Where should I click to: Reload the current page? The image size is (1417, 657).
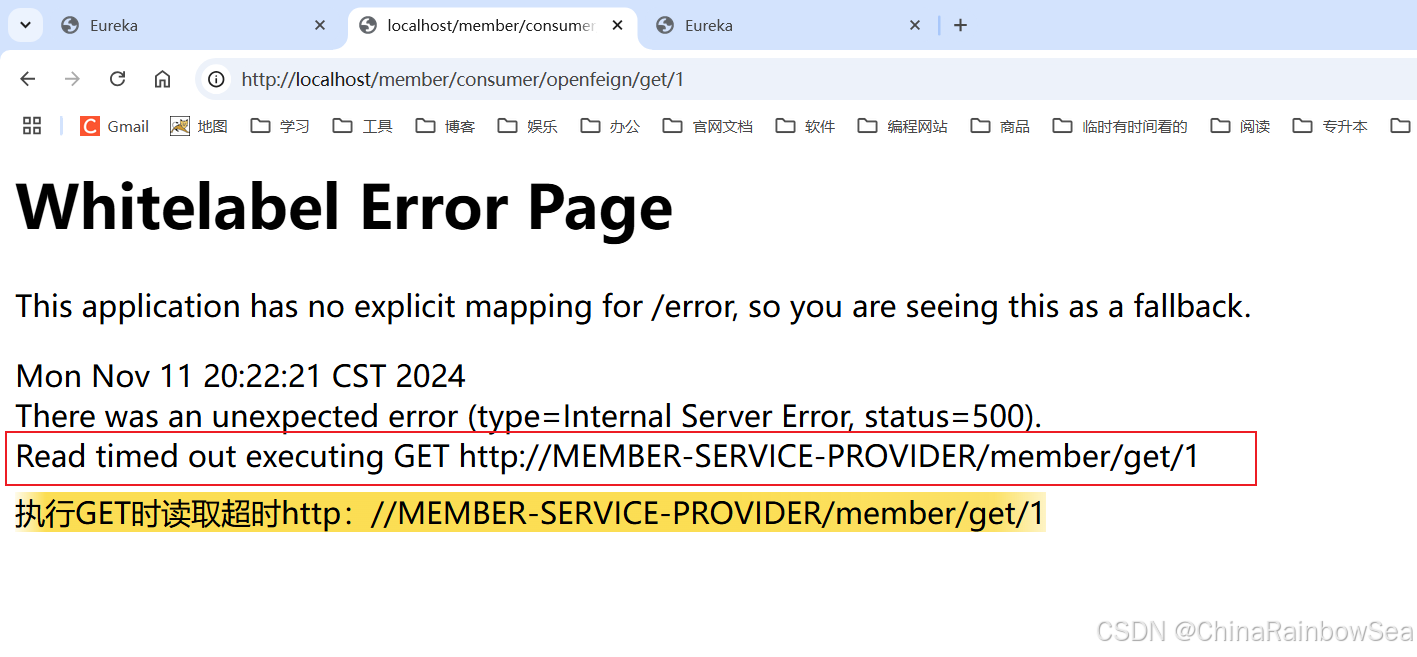(117, 79)
